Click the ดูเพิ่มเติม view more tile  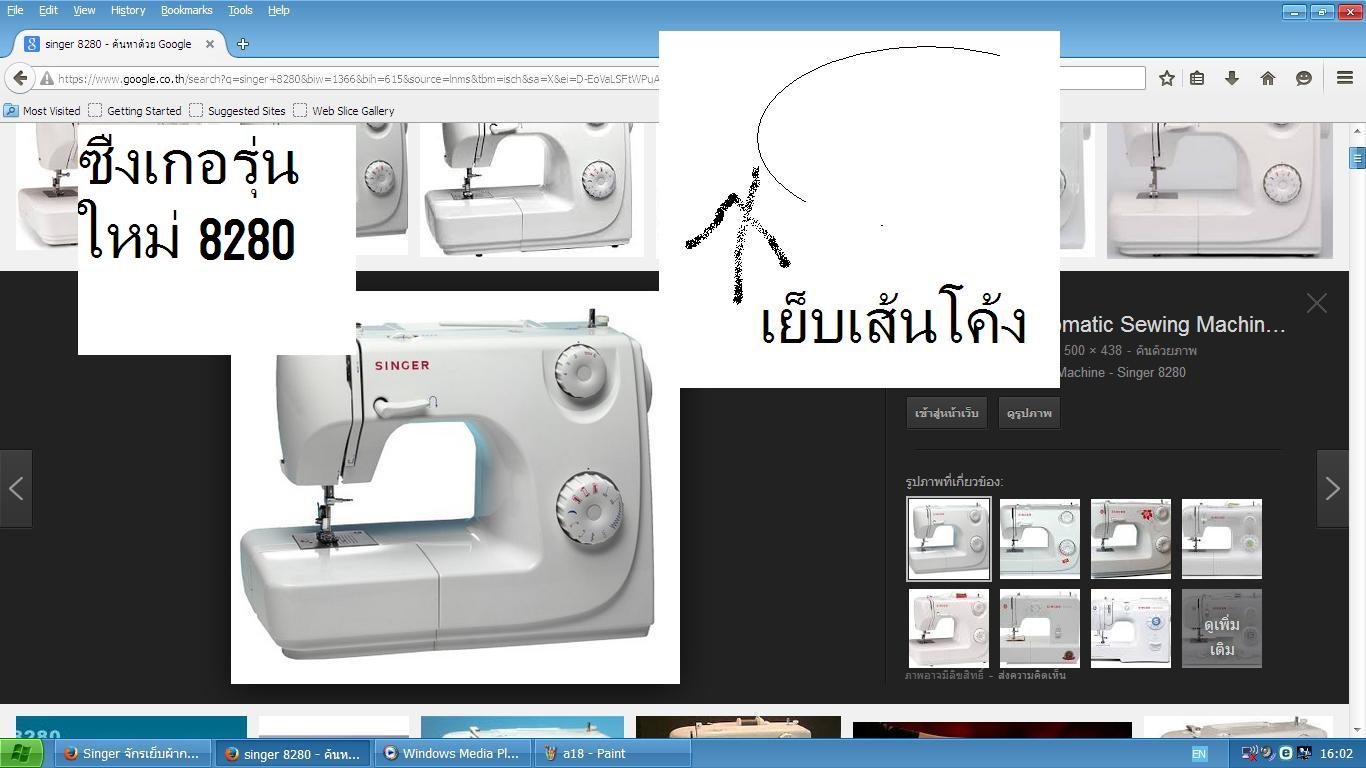click(1222, 628)
